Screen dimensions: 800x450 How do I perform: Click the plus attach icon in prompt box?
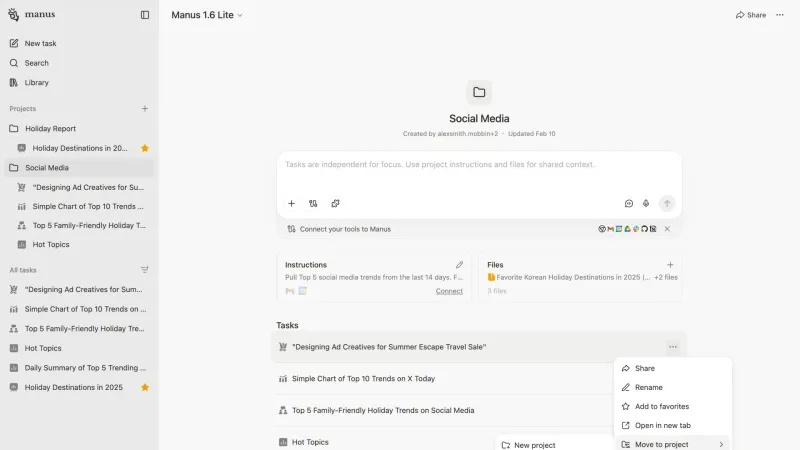coord(291,203)
